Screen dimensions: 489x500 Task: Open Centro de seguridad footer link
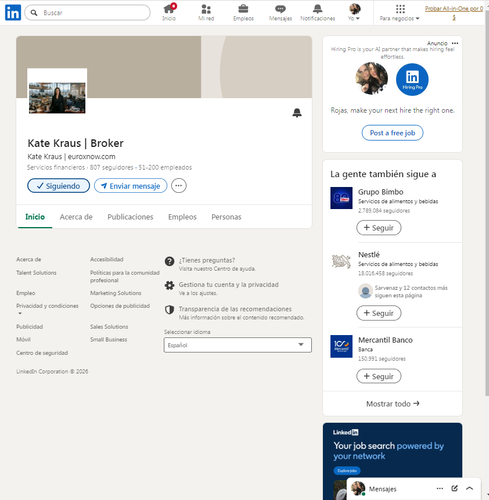coord(42,353)
